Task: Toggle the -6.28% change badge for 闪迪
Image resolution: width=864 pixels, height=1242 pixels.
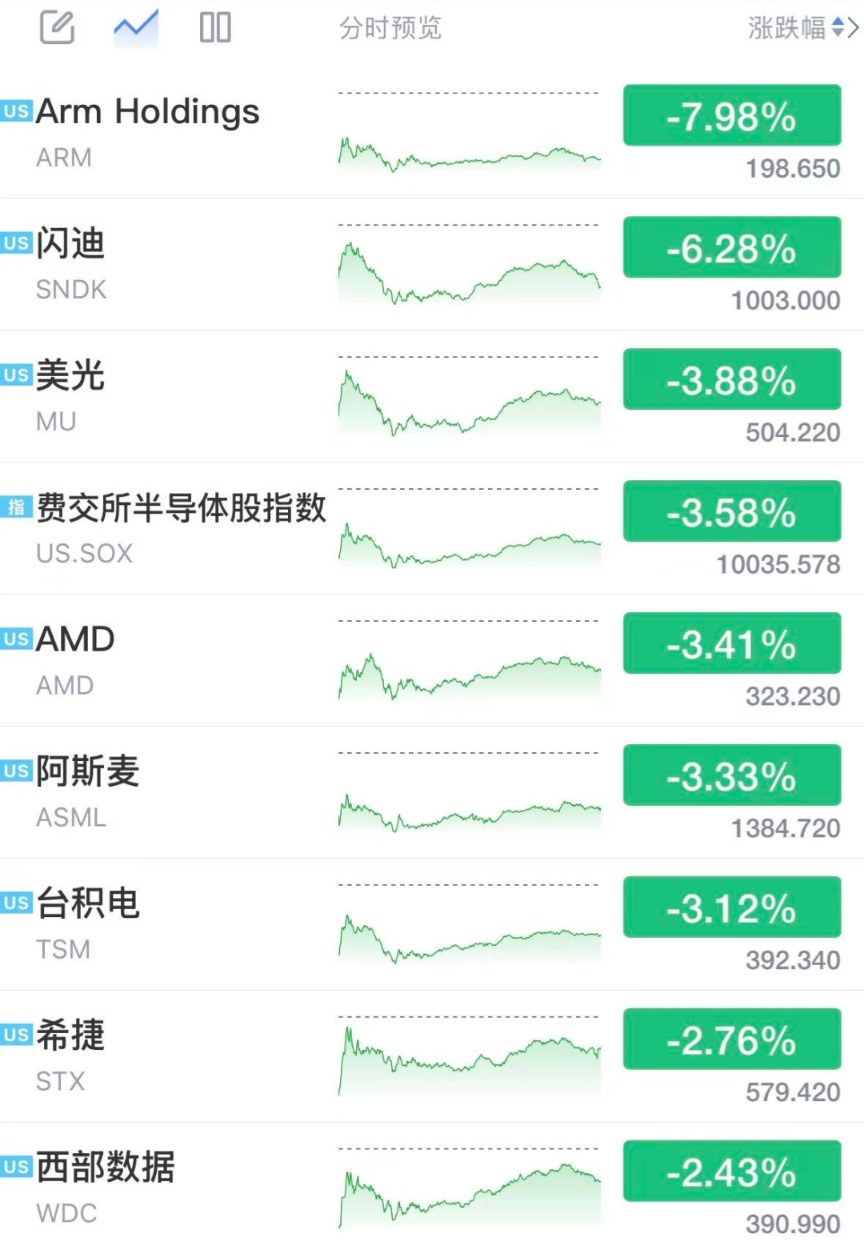Action: pos(732,248)
